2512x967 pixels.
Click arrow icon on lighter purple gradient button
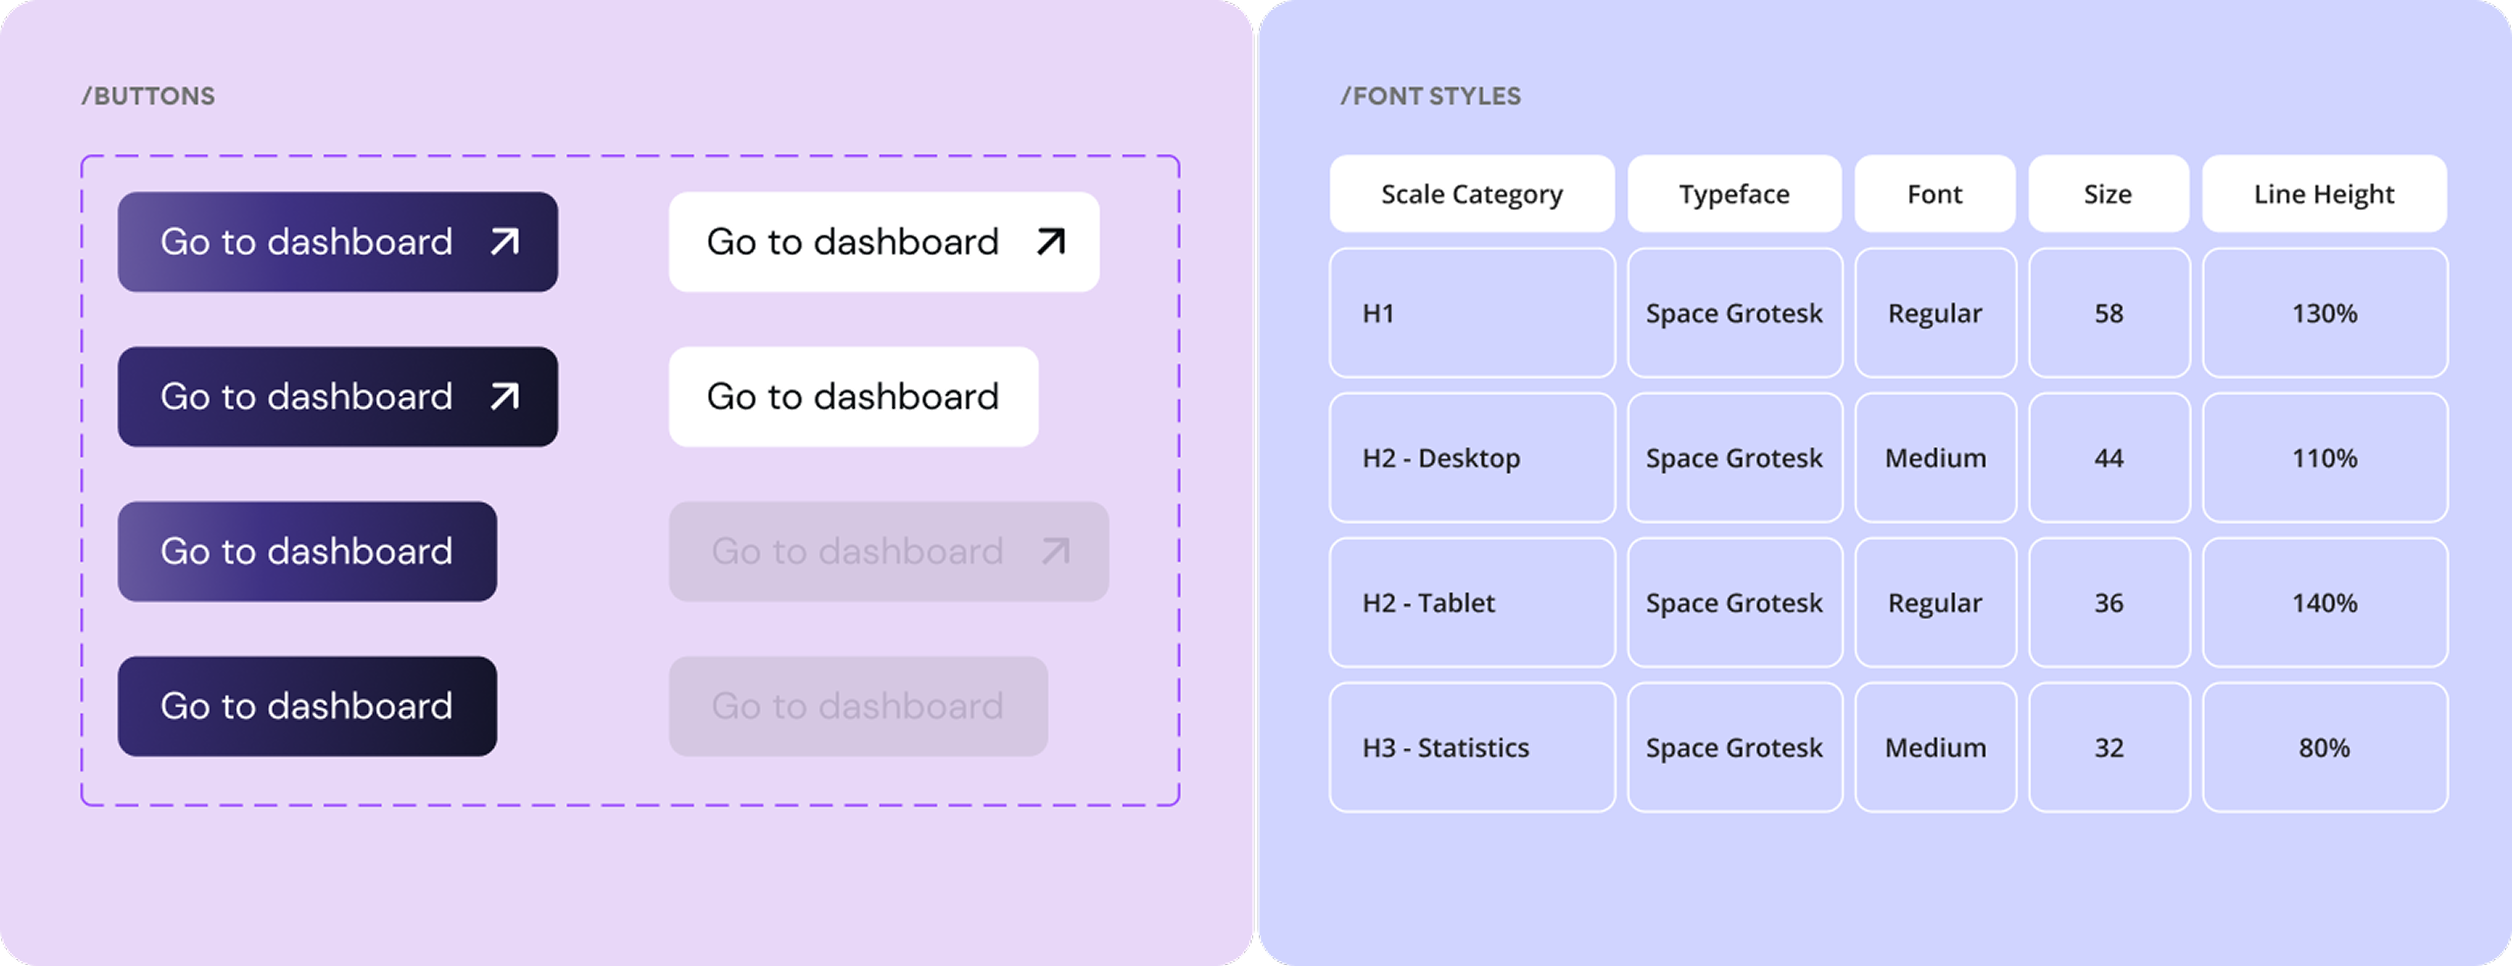tap(504, 242)
